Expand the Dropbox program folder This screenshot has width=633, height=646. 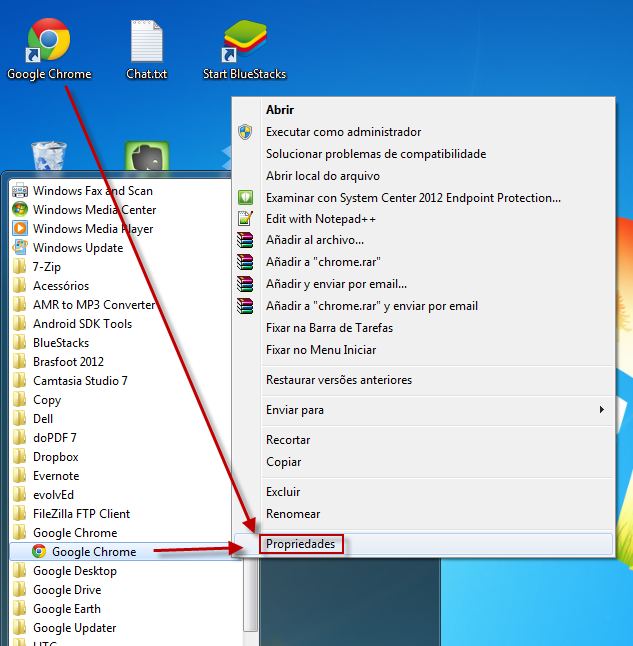click(55, 457)
